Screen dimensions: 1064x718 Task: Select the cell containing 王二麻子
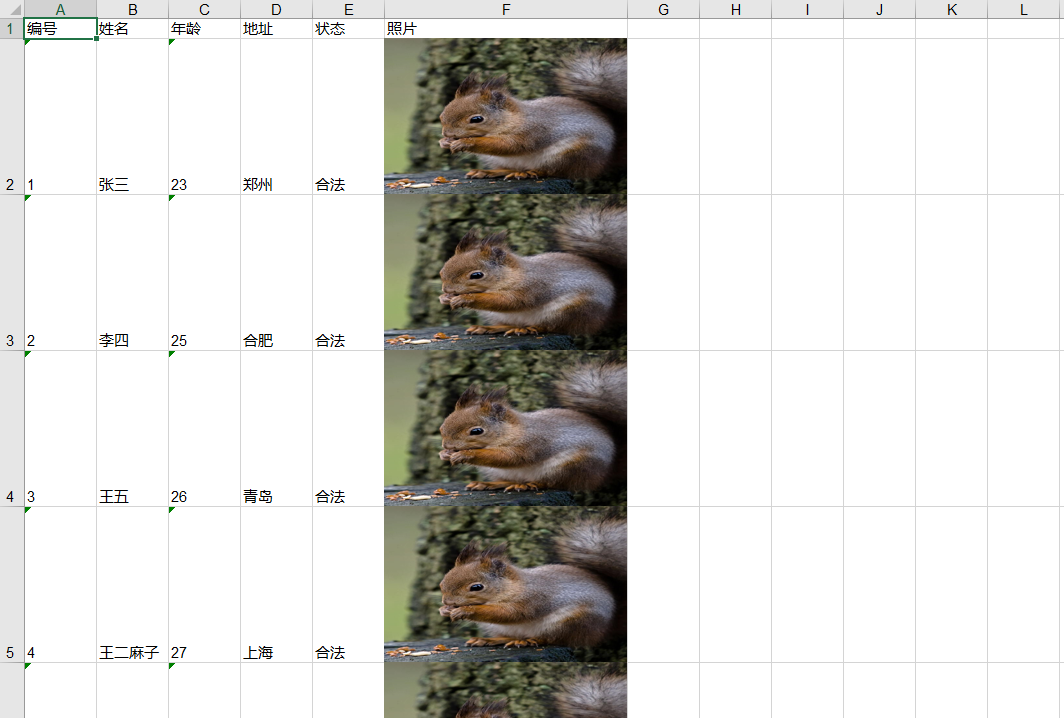pyautogui.click(x=132, y=585)
